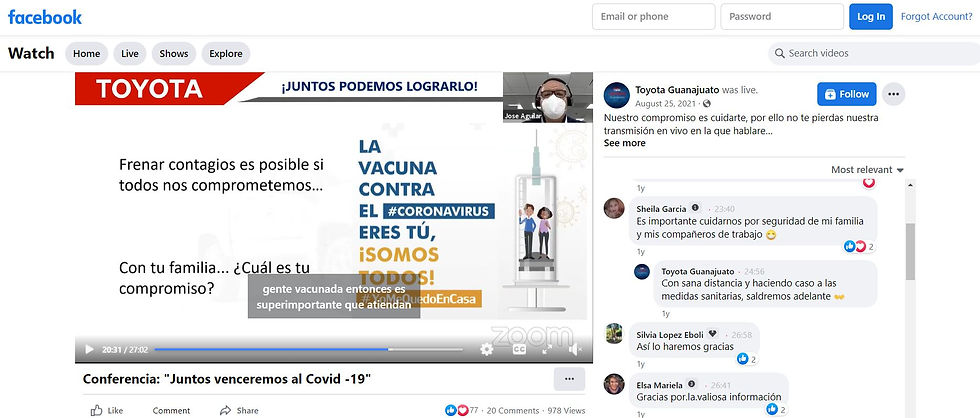Viewport: 980px width, 418px height.
Task: View like reactions on Elsa Mariela's comment
Action: click(x=776, y=409)
